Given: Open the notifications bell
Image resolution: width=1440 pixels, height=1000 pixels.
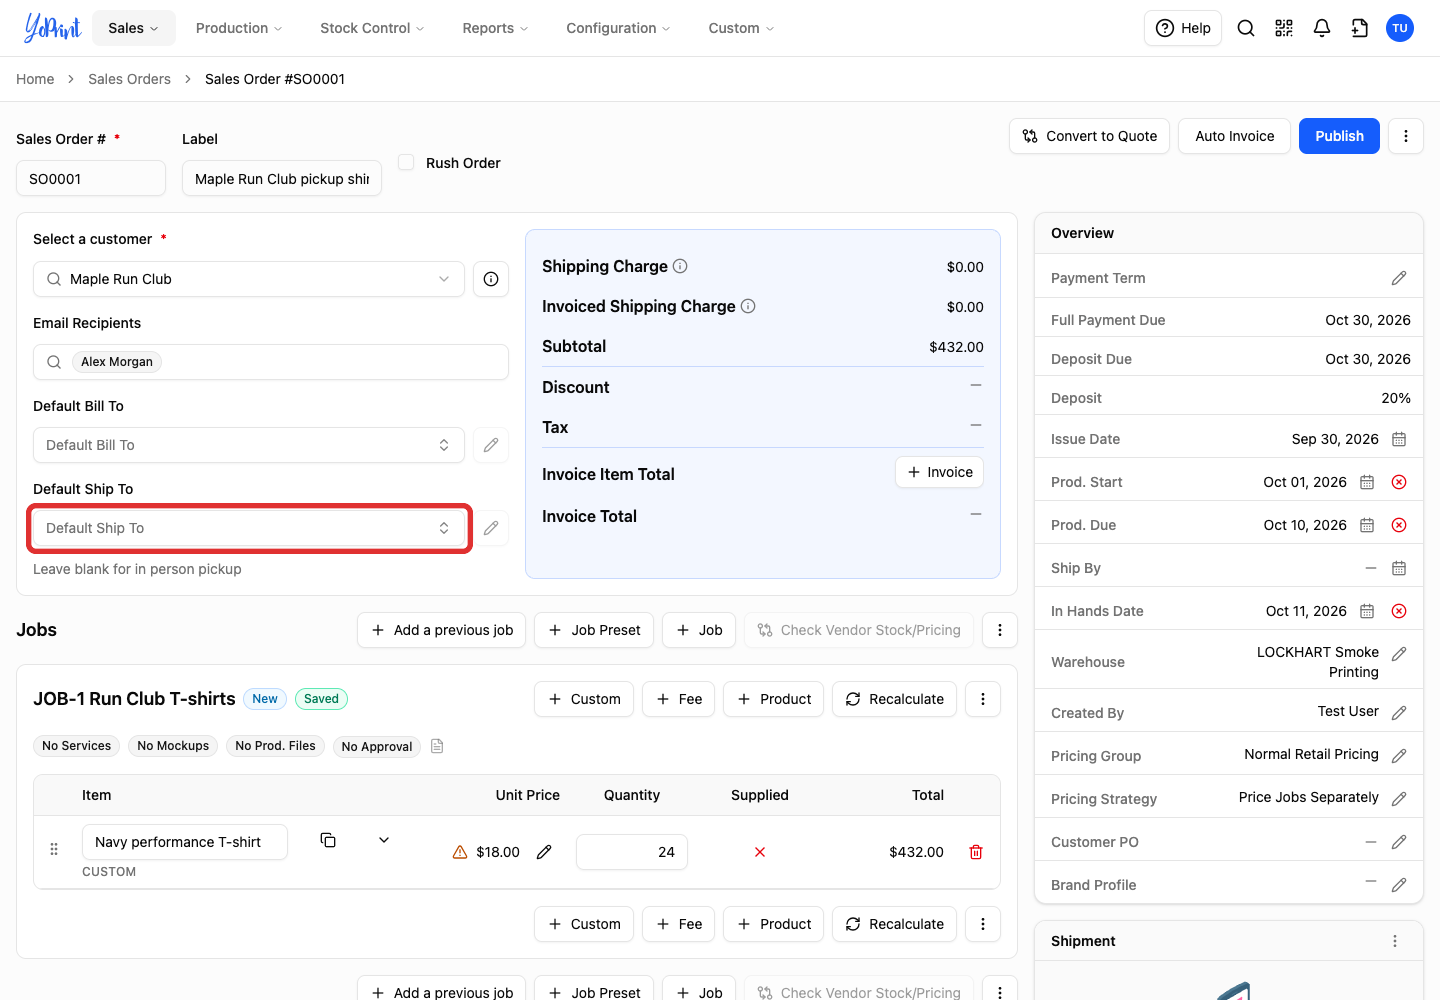Looking at the screenshot, I should coord(1322,28).
